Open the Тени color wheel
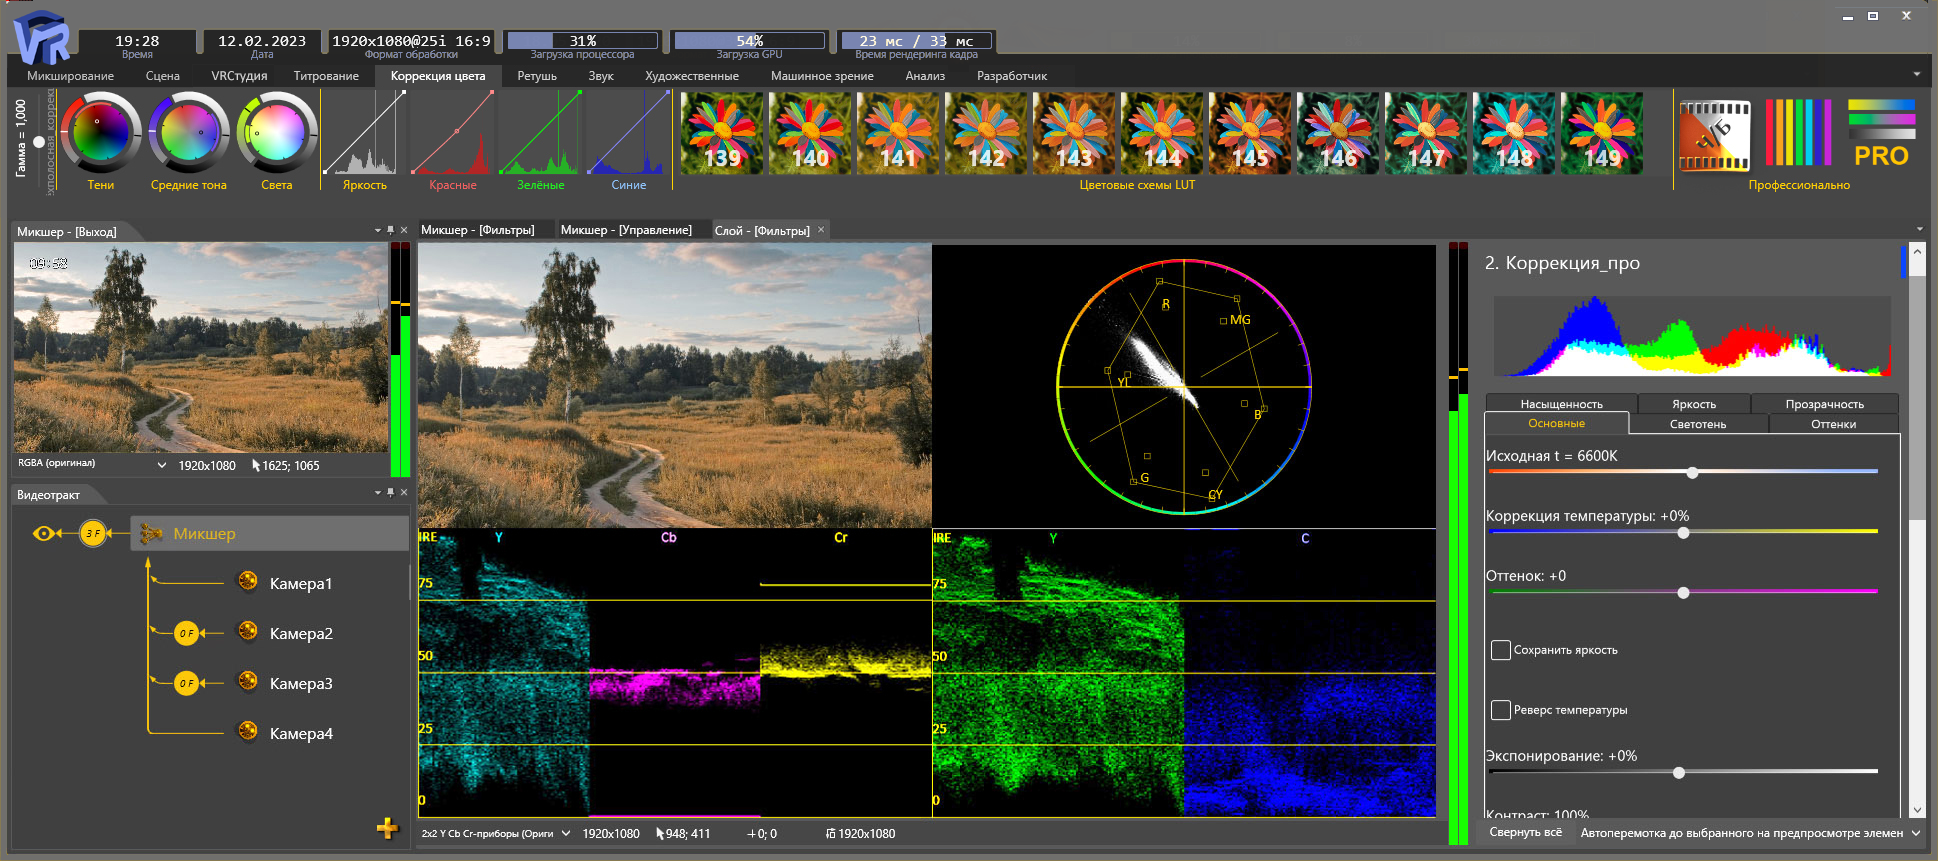The image size is (1938, 861). click(x=100, y=133)
